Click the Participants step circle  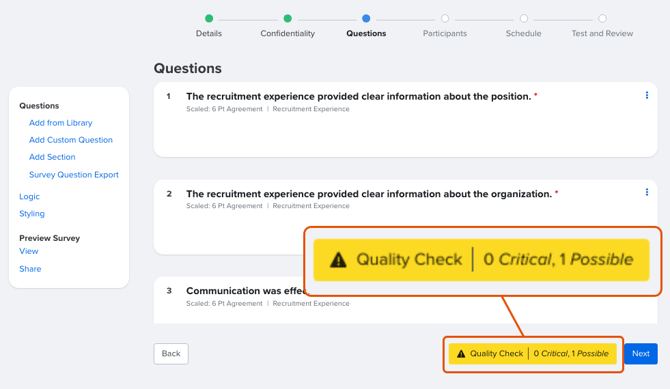pyautogui.click(x=445, y=18)
